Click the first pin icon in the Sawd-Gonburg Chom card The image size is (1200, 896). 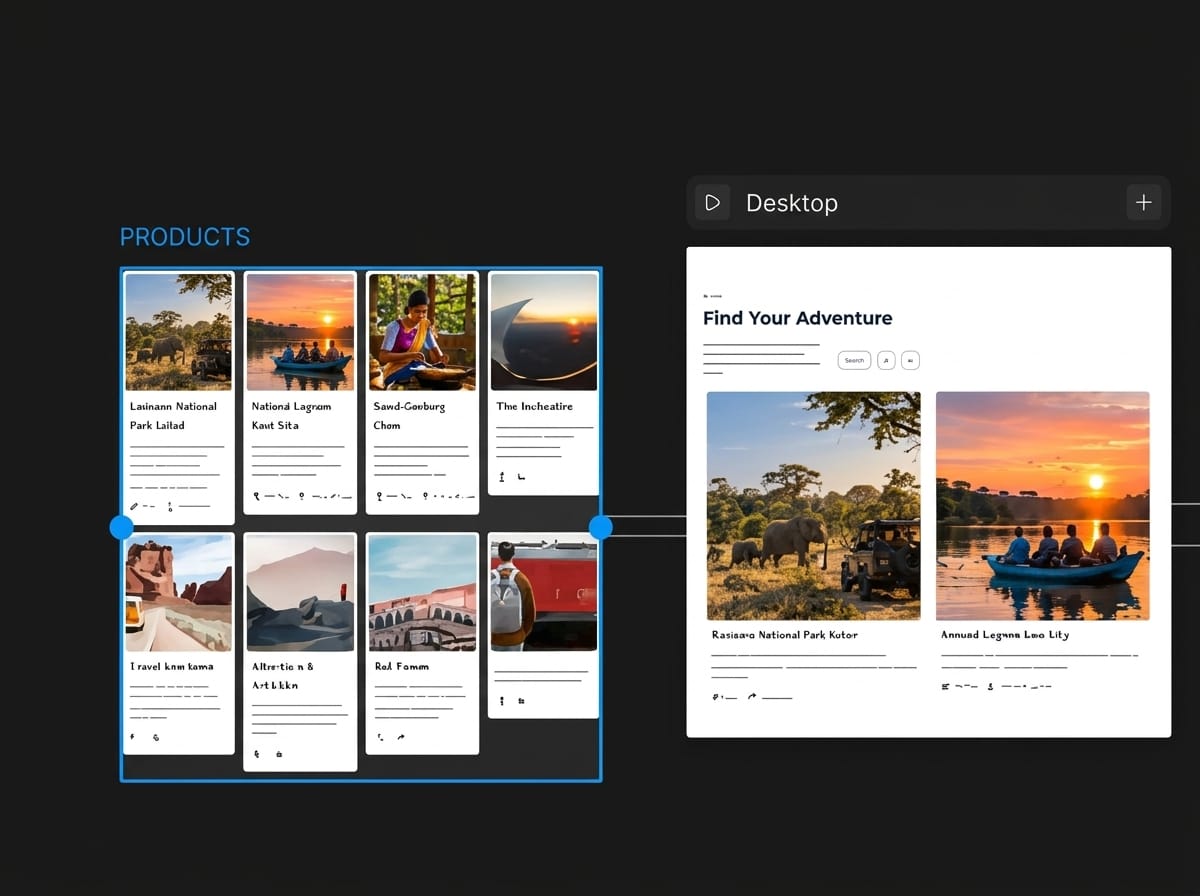coord(379,495)
